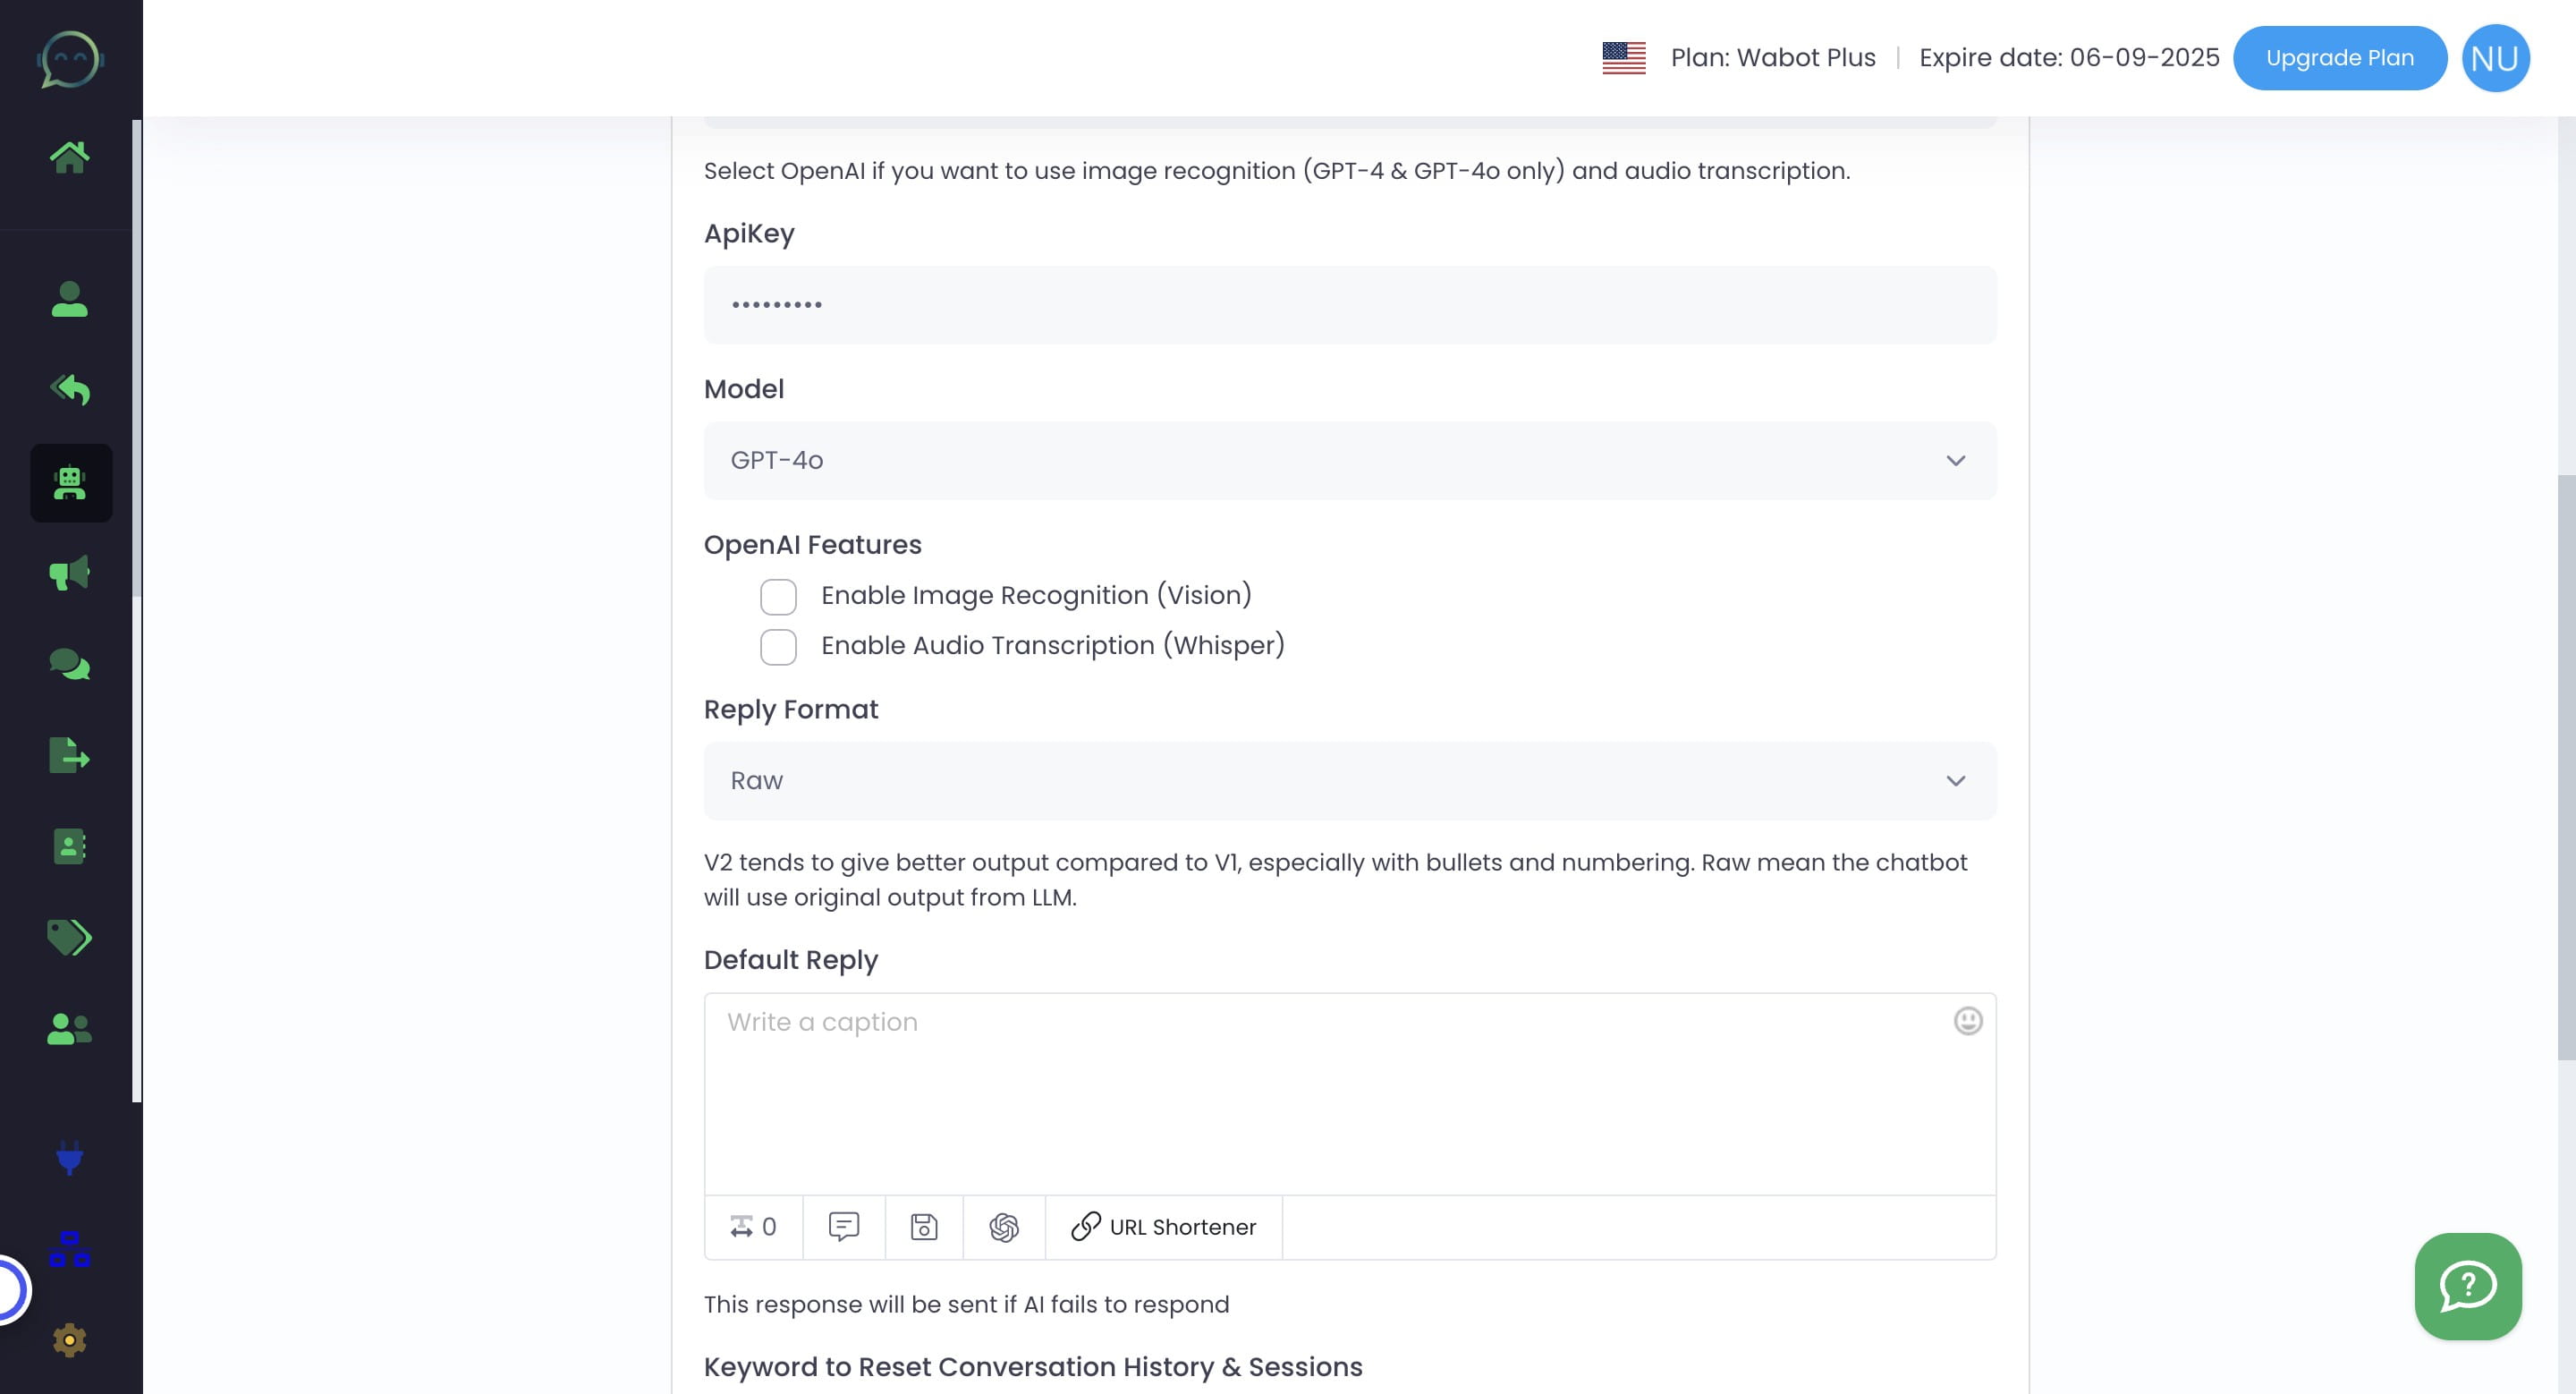Click the help support chat bubble
This screenshot has width=2576, height=1394.
[2468, 1286]
